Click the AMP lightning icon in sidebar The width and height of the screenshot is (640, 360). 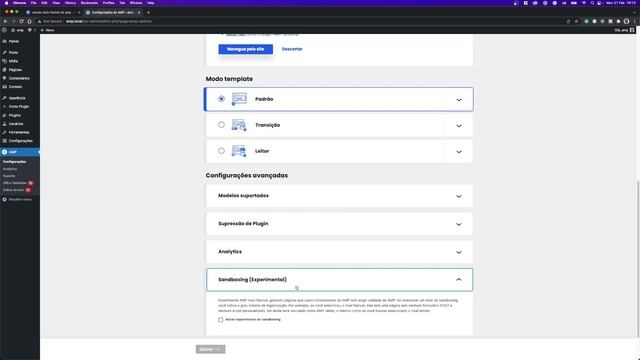click(x=4, y=152)
